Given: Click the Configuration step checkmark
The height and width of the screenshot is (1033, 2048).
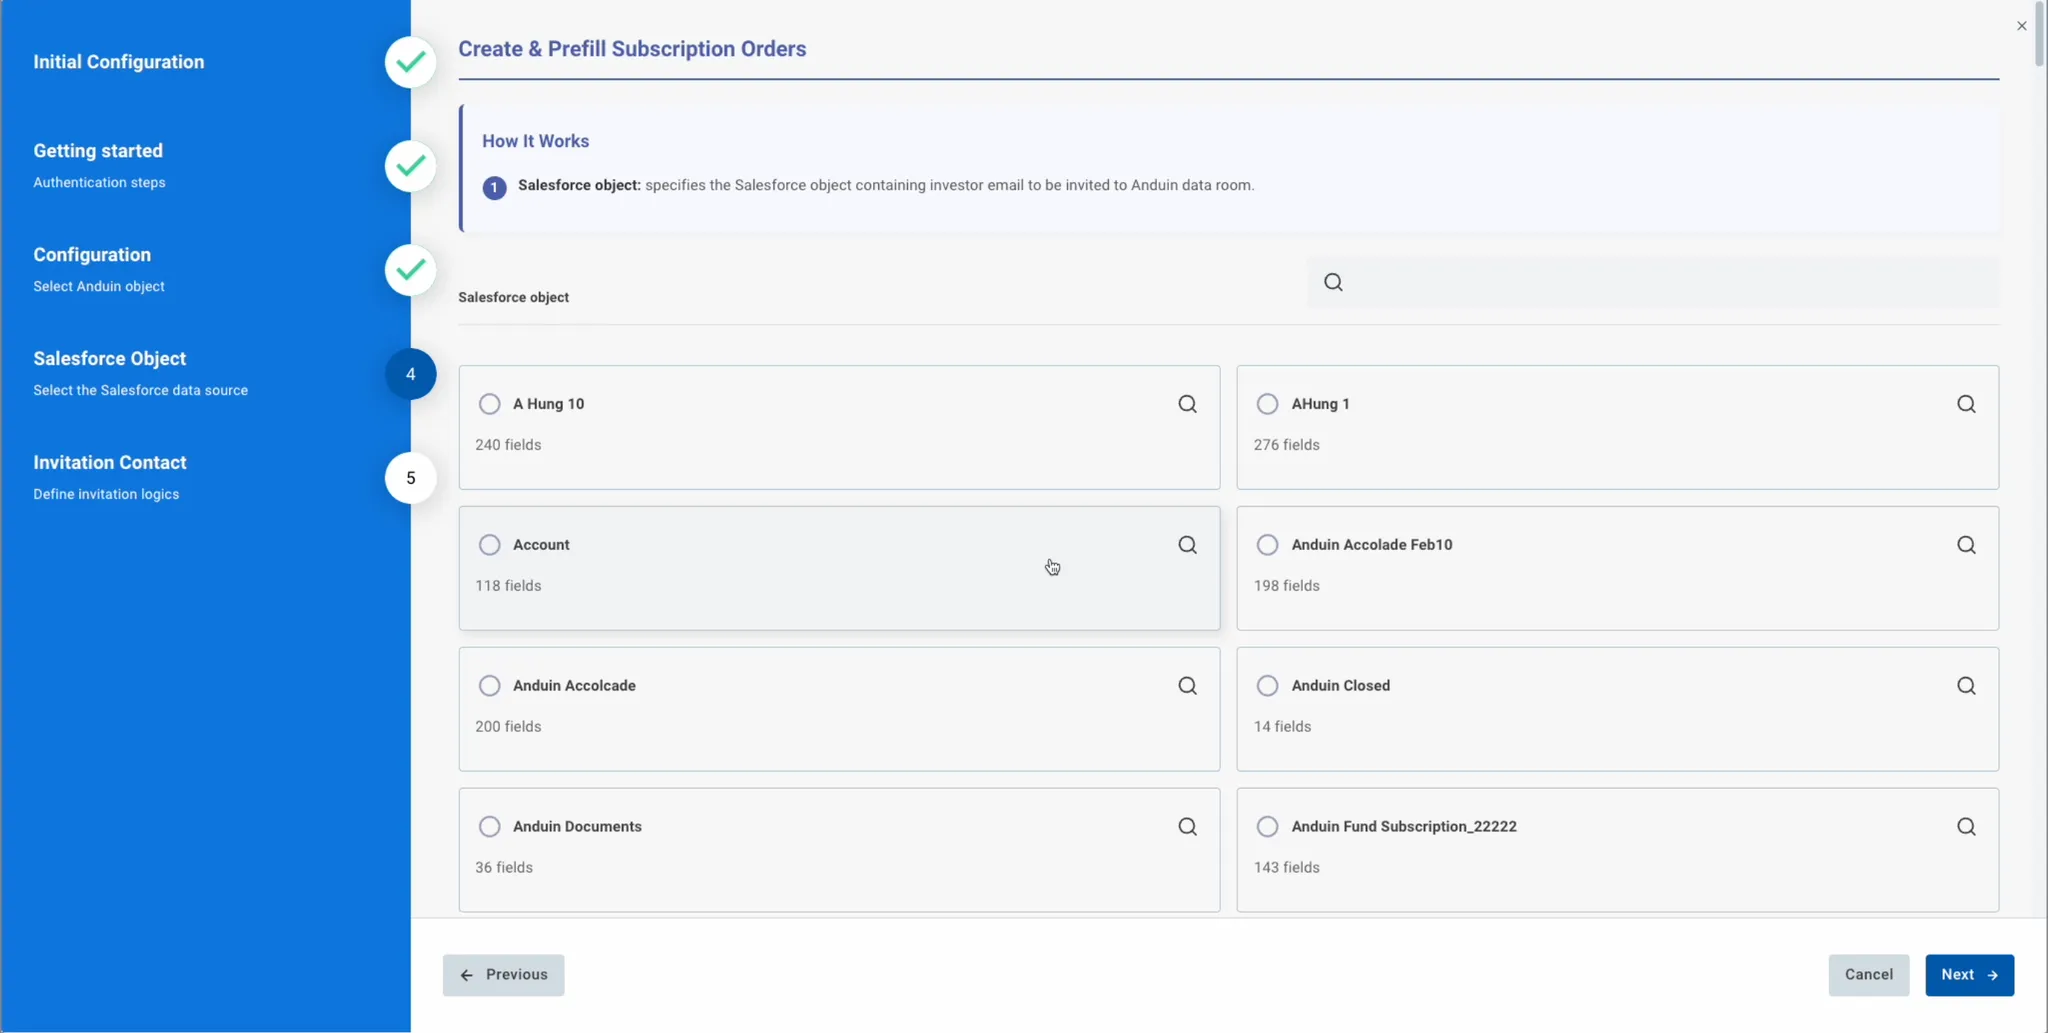Looking at the screenshot, I should pos(410,270).
